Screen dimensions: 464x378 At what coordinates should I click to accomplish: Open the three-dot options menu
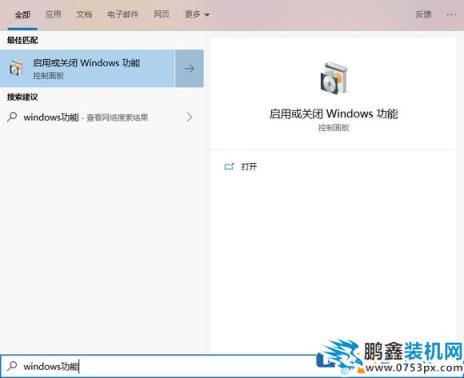tap(451, 15)
